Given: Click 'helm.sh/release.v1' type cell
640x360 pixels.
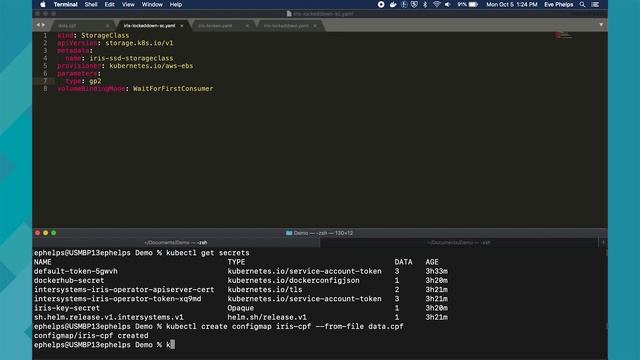Looking at the screenshot, I should [x=267, y=317].
